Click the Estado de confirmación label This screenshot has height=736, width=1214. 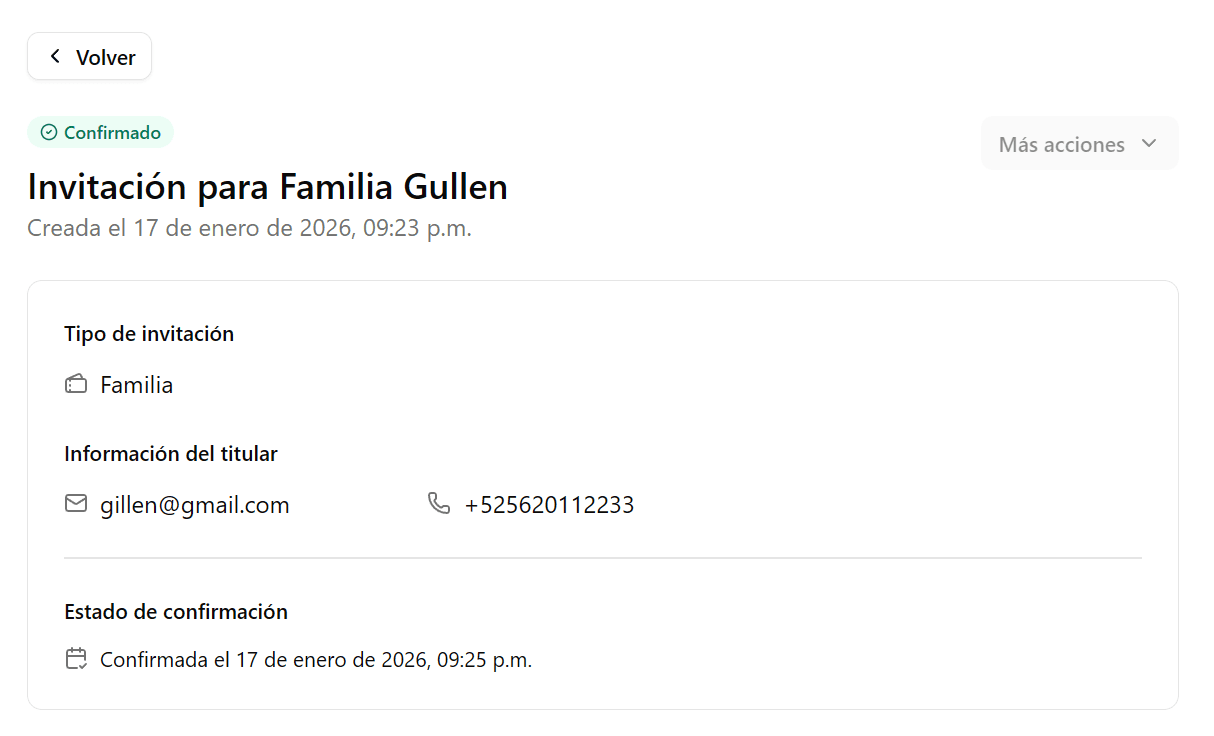tap(176, 612)
